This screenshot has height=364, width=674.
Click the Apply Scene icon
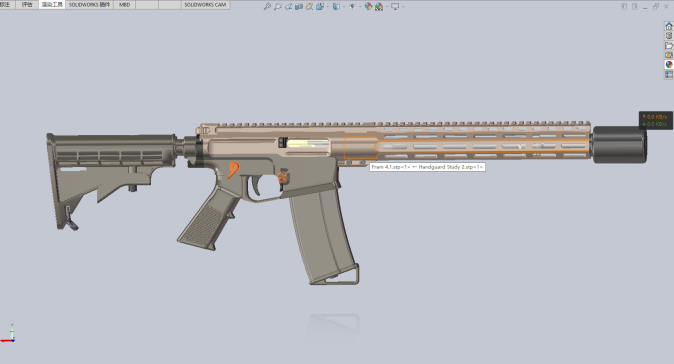[x=379, y=6]
